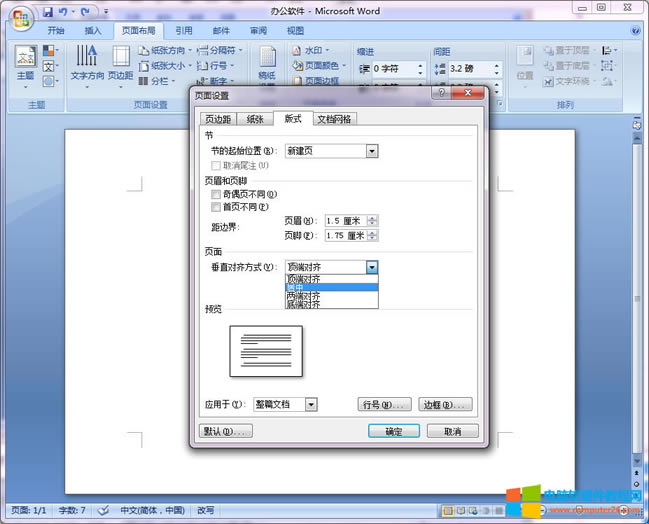This screenshot has height=524, width=649.
Task: Click 边框(B)... button in dialog
Action: tap(445, 404)
